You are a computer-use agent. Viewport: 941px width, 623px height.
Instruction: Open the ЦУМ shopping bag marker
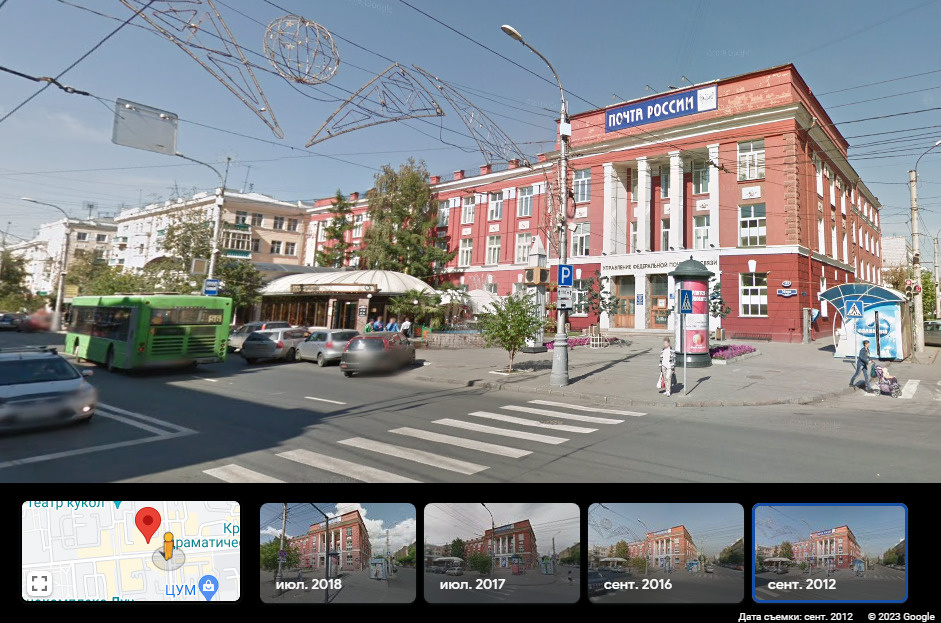(x=208, y=587)
